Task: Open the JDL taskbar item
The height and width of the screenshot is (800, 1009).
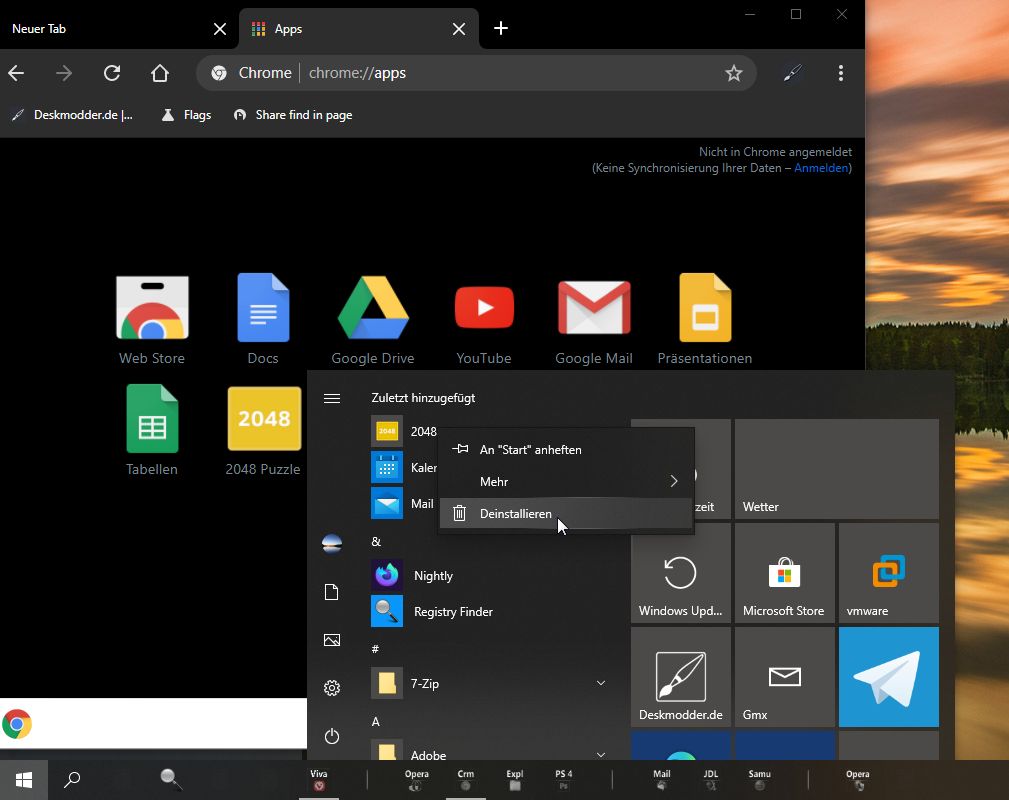Action: (x=710, y=780)
